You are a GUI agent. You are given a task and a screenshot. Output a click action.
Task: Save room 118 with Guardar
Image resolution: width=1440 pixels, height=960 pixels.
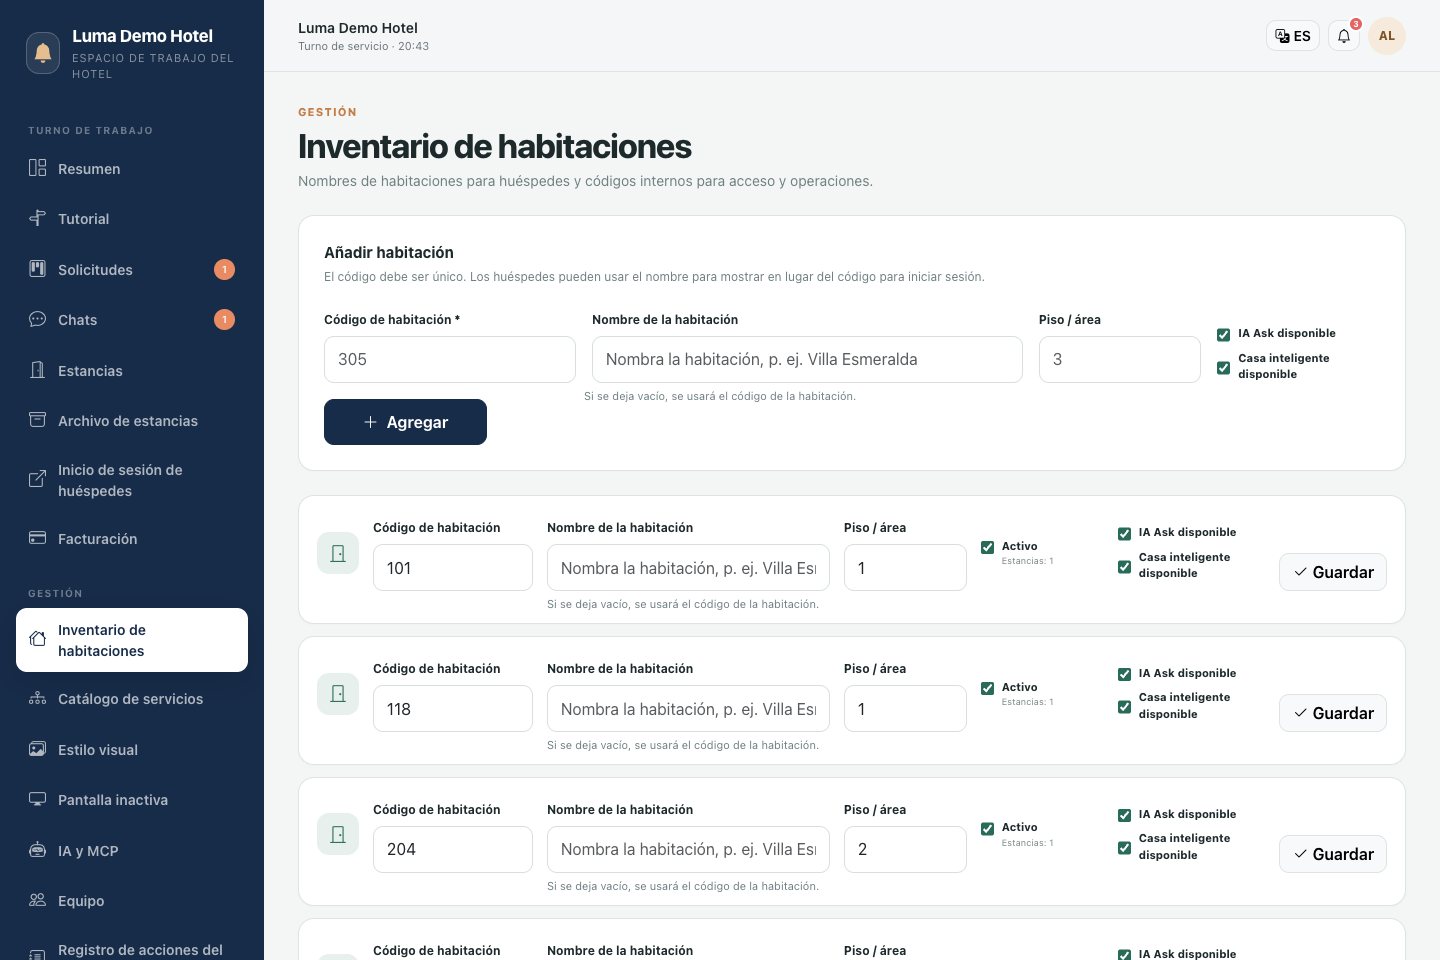click(x=1332, y=713)
